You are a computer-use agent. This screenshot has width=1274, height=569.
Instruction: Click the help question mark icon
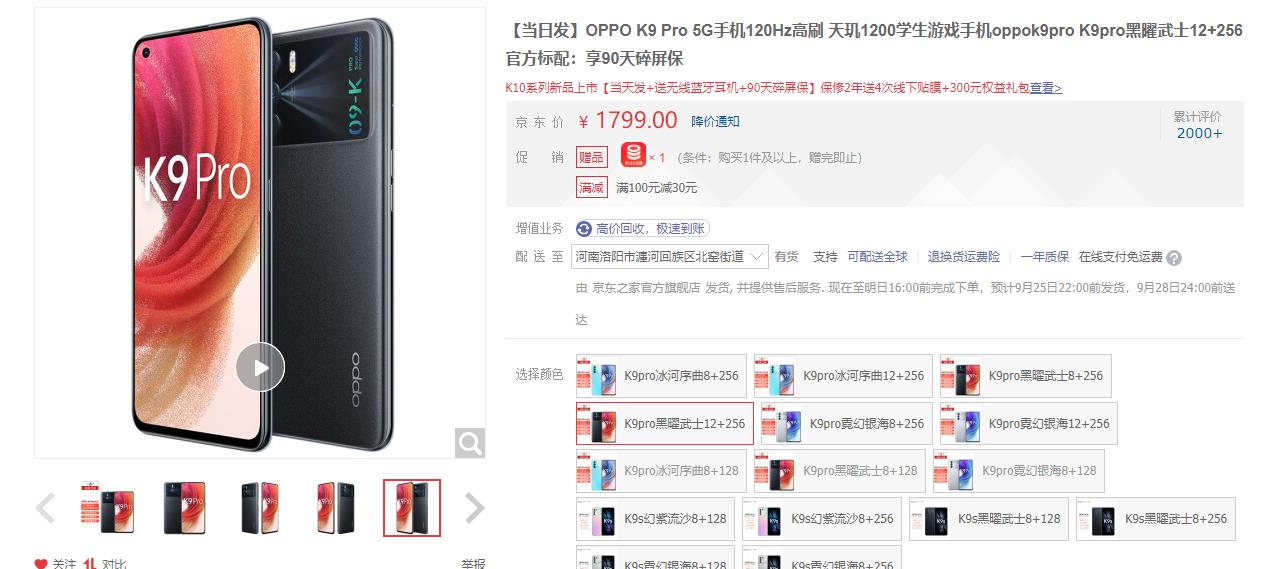coord(1174,258)
